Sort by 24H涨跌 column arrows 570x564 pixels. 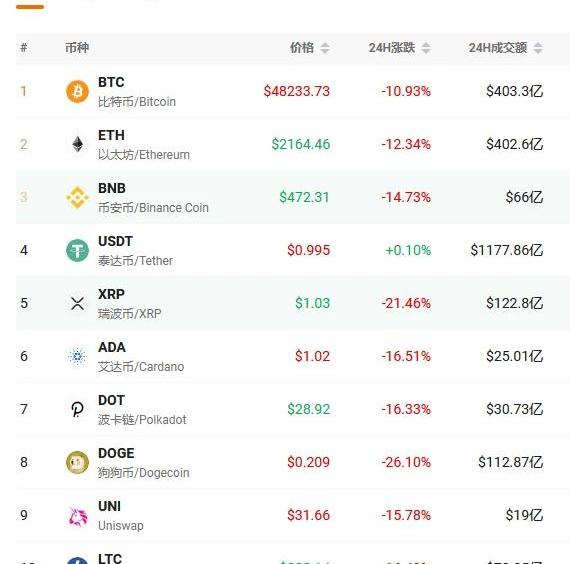(426, 48)
